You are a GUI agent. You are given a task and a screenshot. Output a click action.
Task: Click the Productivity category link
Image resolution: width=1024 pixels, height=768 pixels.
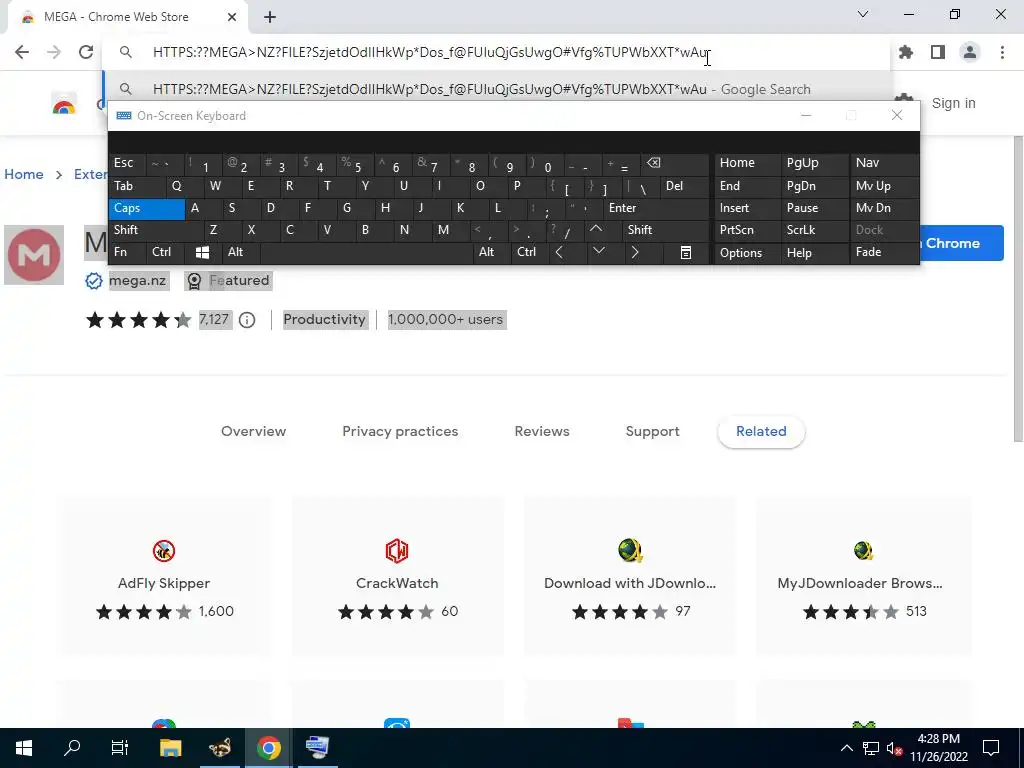point(325,319)
